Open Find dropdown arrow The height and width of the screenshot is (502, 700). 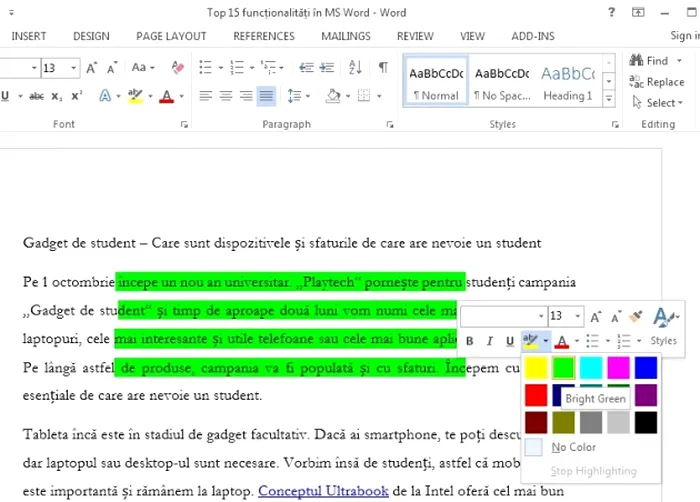pyautogui.click(x=679, y=61)
